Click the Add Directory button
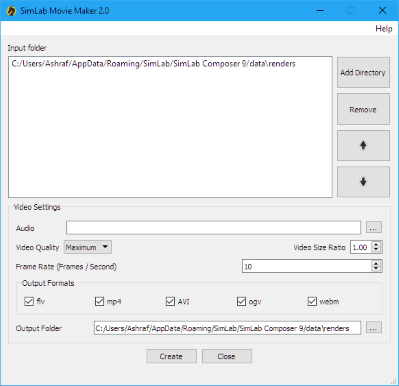This screenshot has height=386, width=399. 363,72
